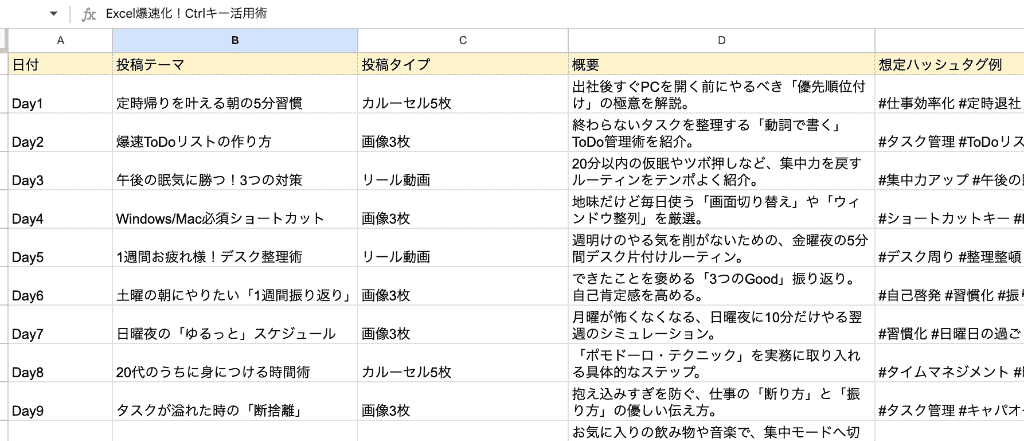Select the Day1 cell

(60, 94)
